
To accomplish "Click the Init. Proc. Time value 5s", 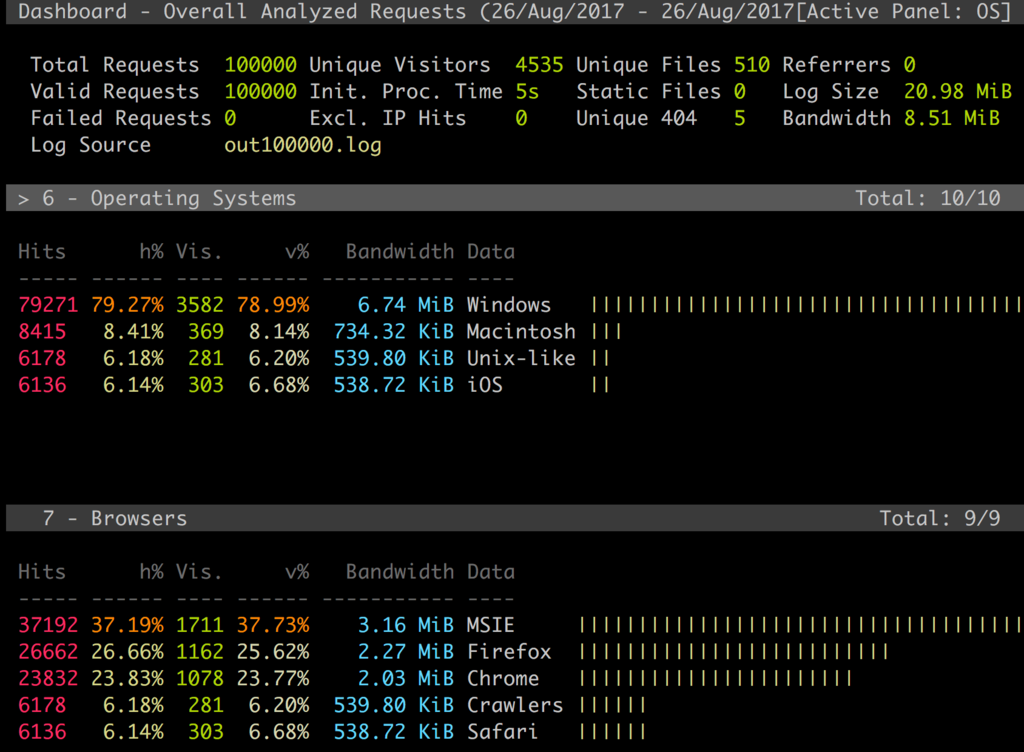I will point(527,91).
